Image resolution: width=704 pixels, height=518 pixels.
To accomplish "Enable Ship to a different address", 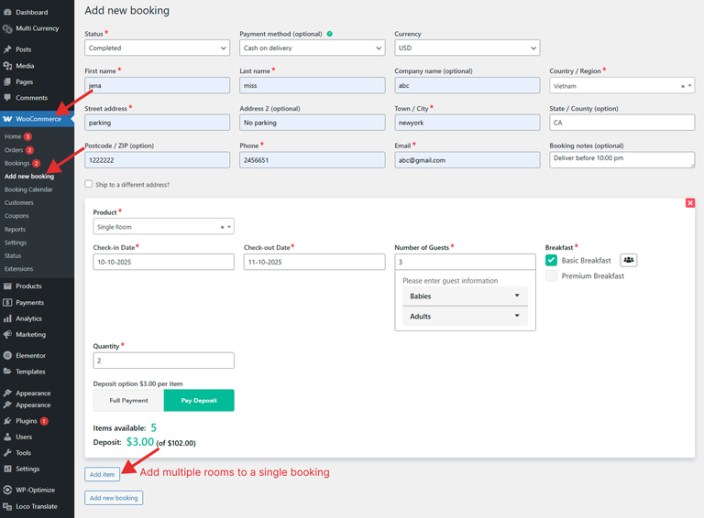I will click(x=89, y=184).
